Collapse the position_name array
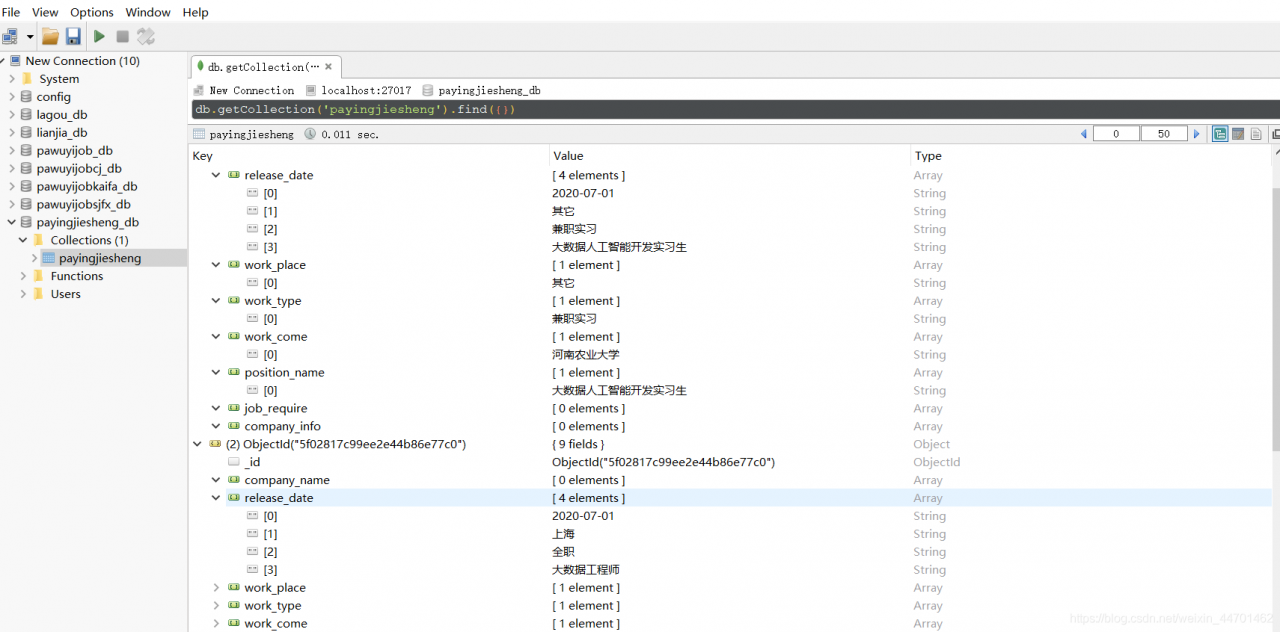This screenshot has height=632, width=1280. (216, 373)
